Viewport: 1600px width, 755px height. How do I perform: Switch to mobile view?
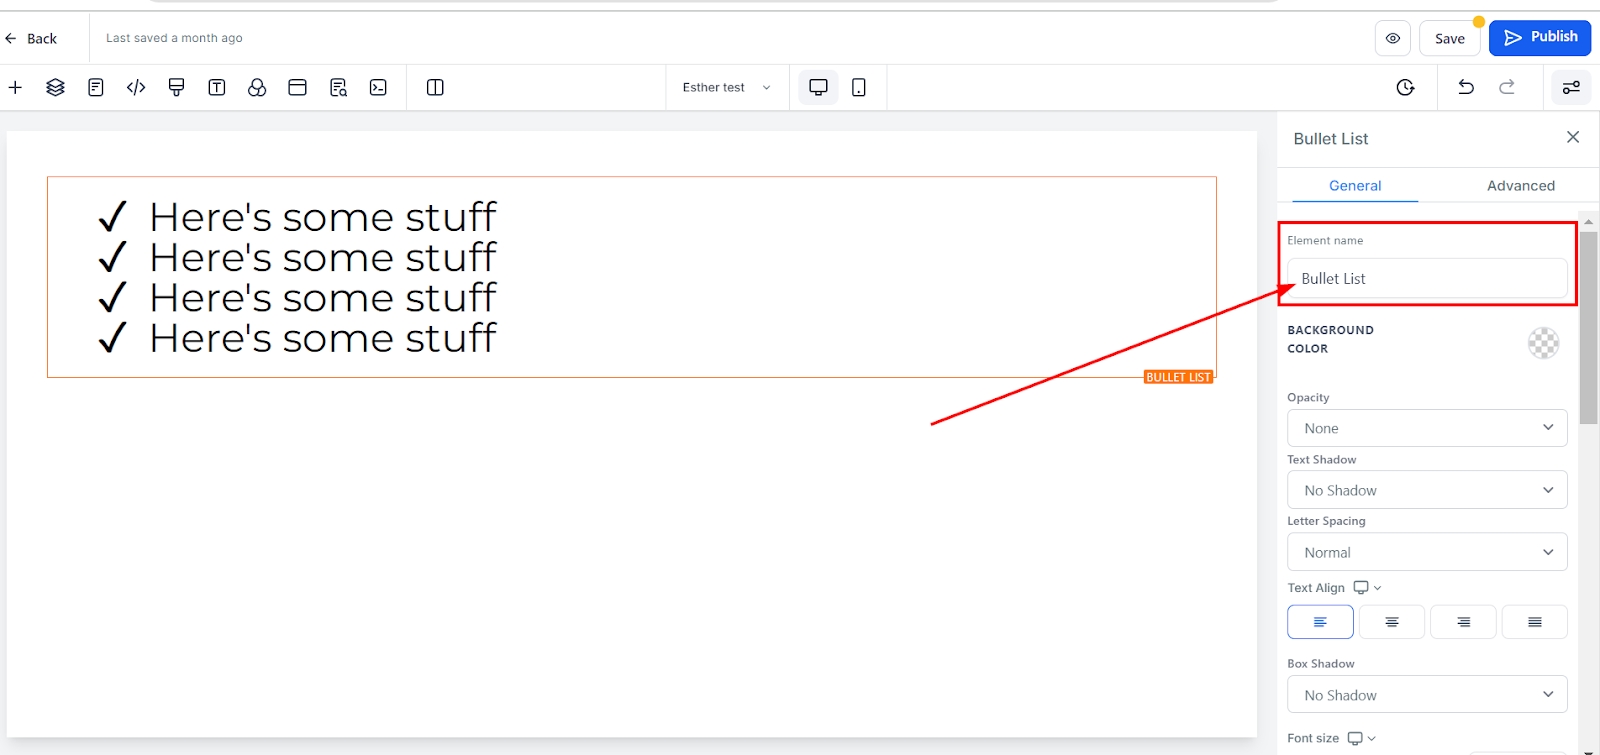[x=858, y=88]
